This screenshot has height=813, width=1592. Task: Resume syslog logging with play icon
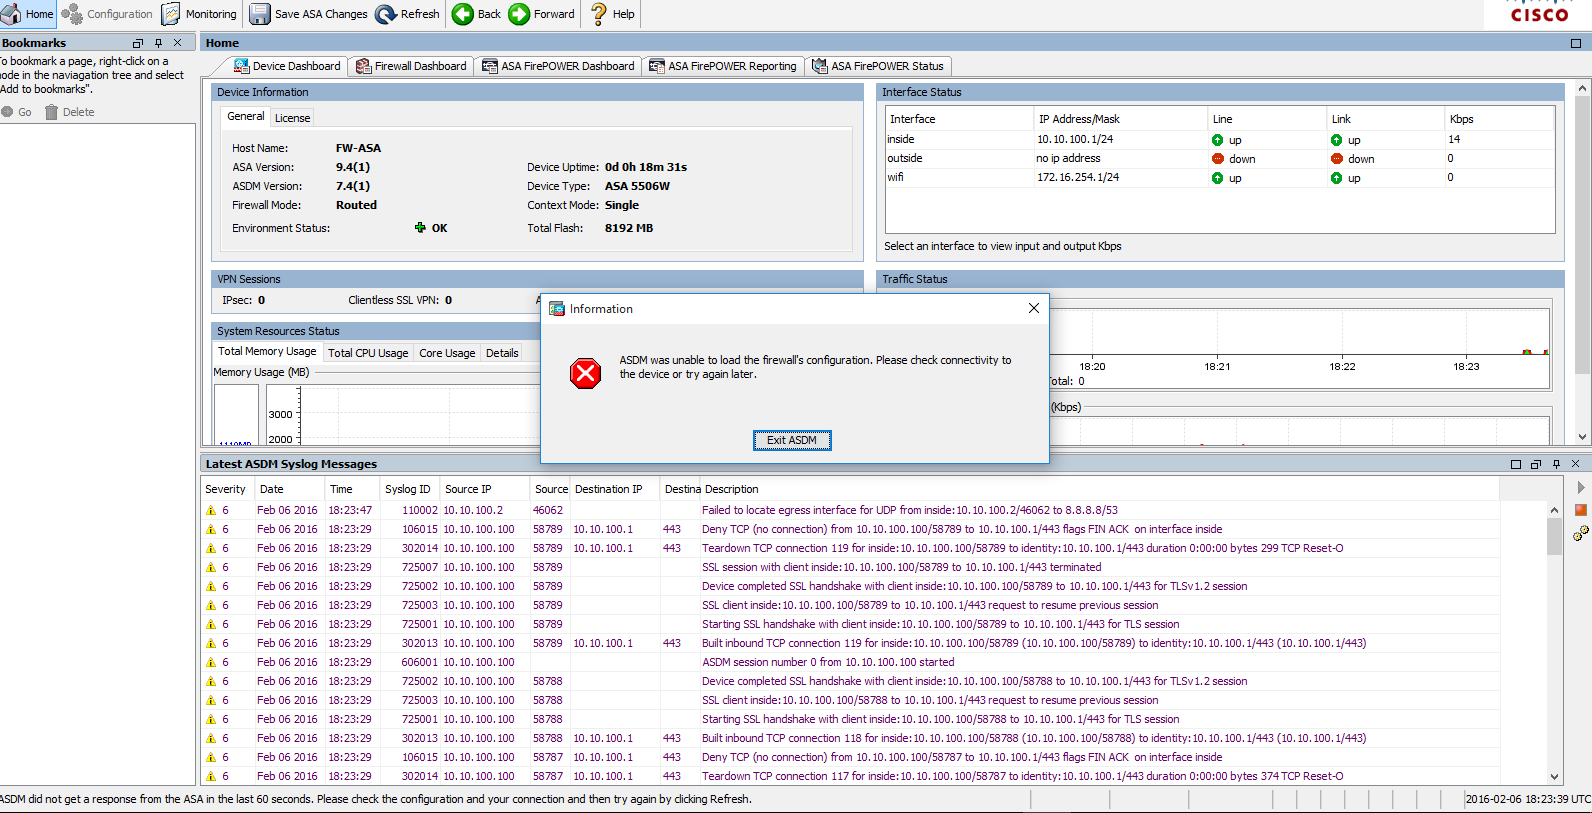pyautogui.click(x=1581, y=488)
